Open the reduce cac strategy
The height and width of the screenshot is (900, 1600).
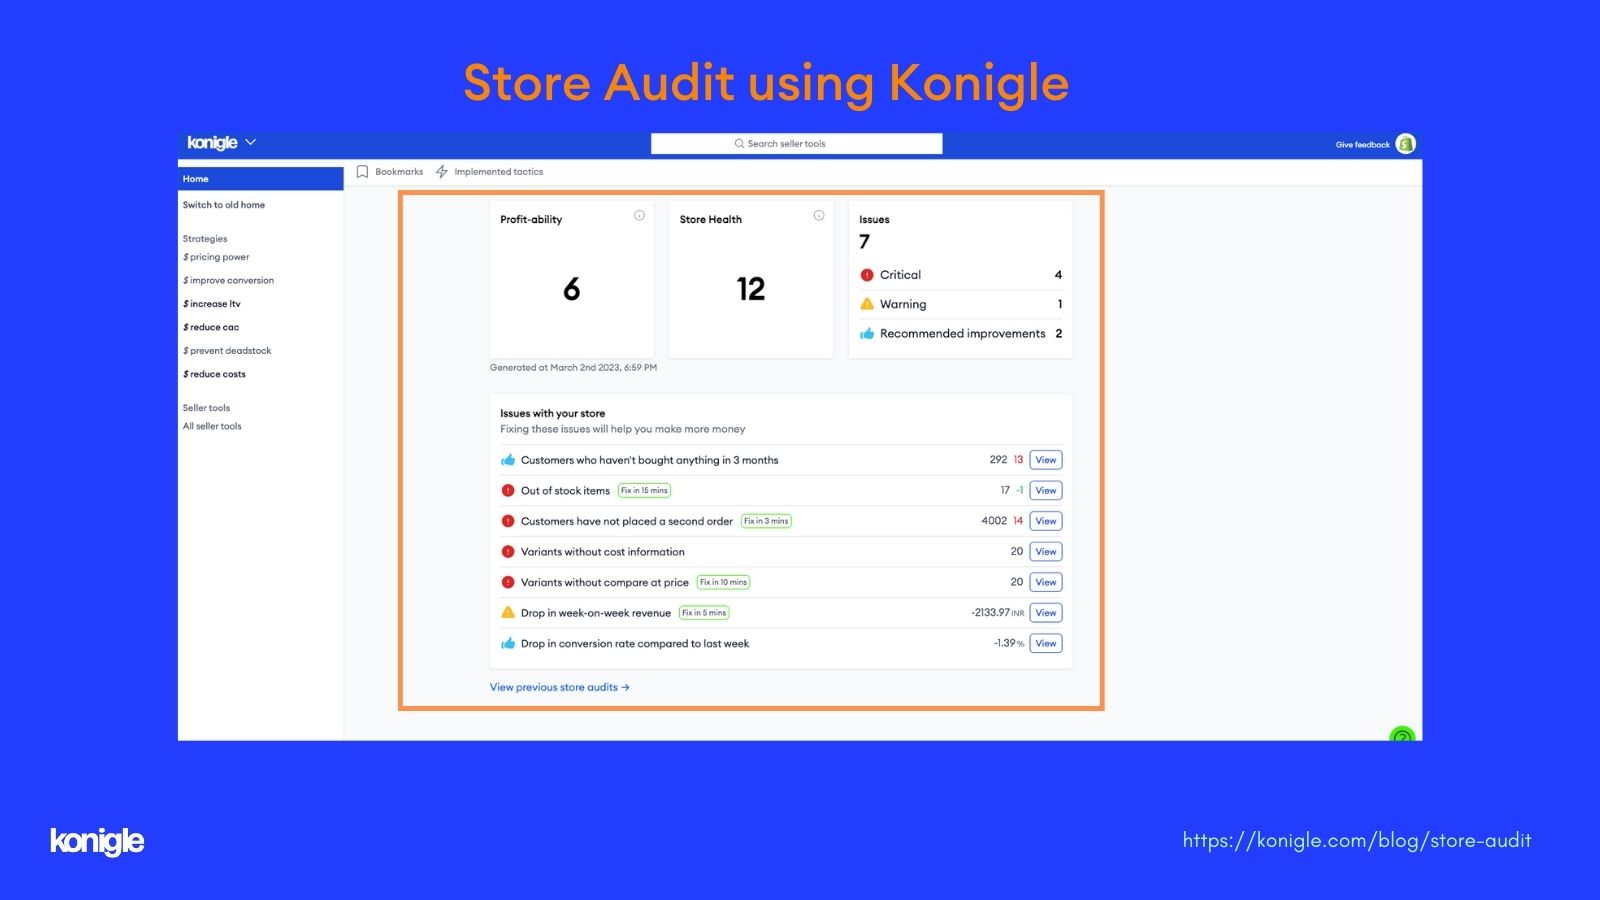click(211, 328)
